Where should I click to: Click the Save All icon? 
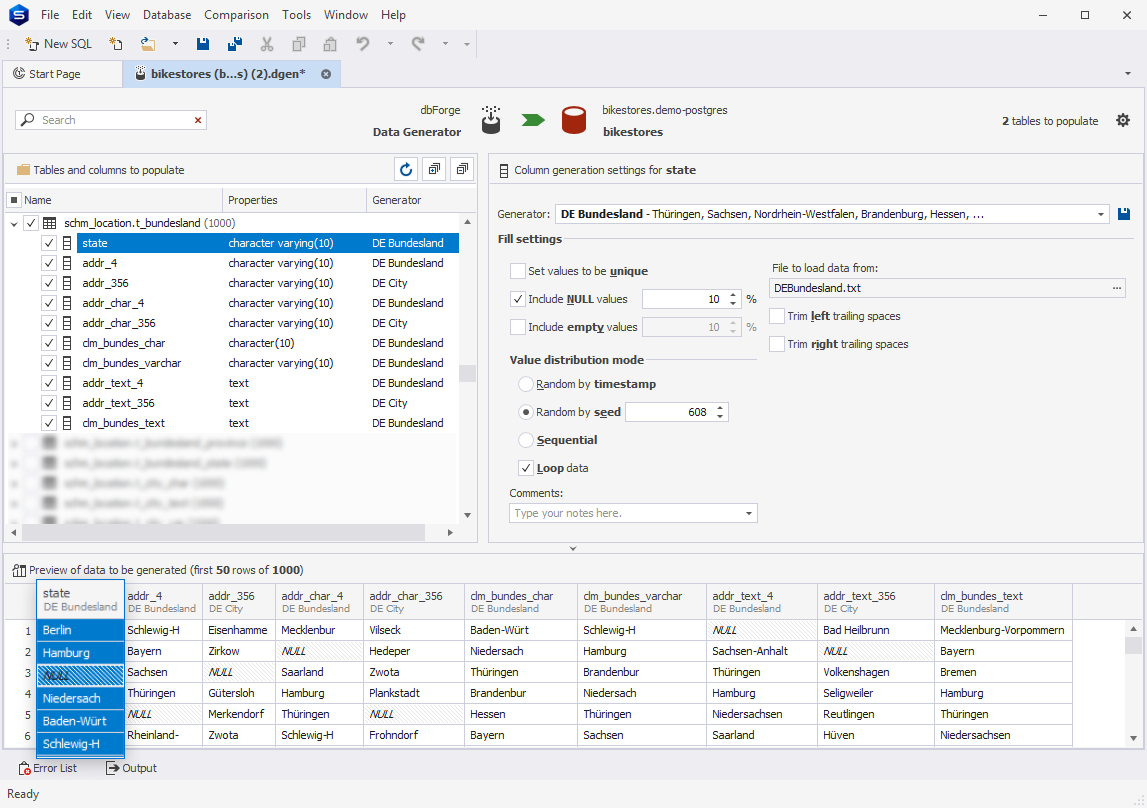pyautogui.click(x=235, y=44)
